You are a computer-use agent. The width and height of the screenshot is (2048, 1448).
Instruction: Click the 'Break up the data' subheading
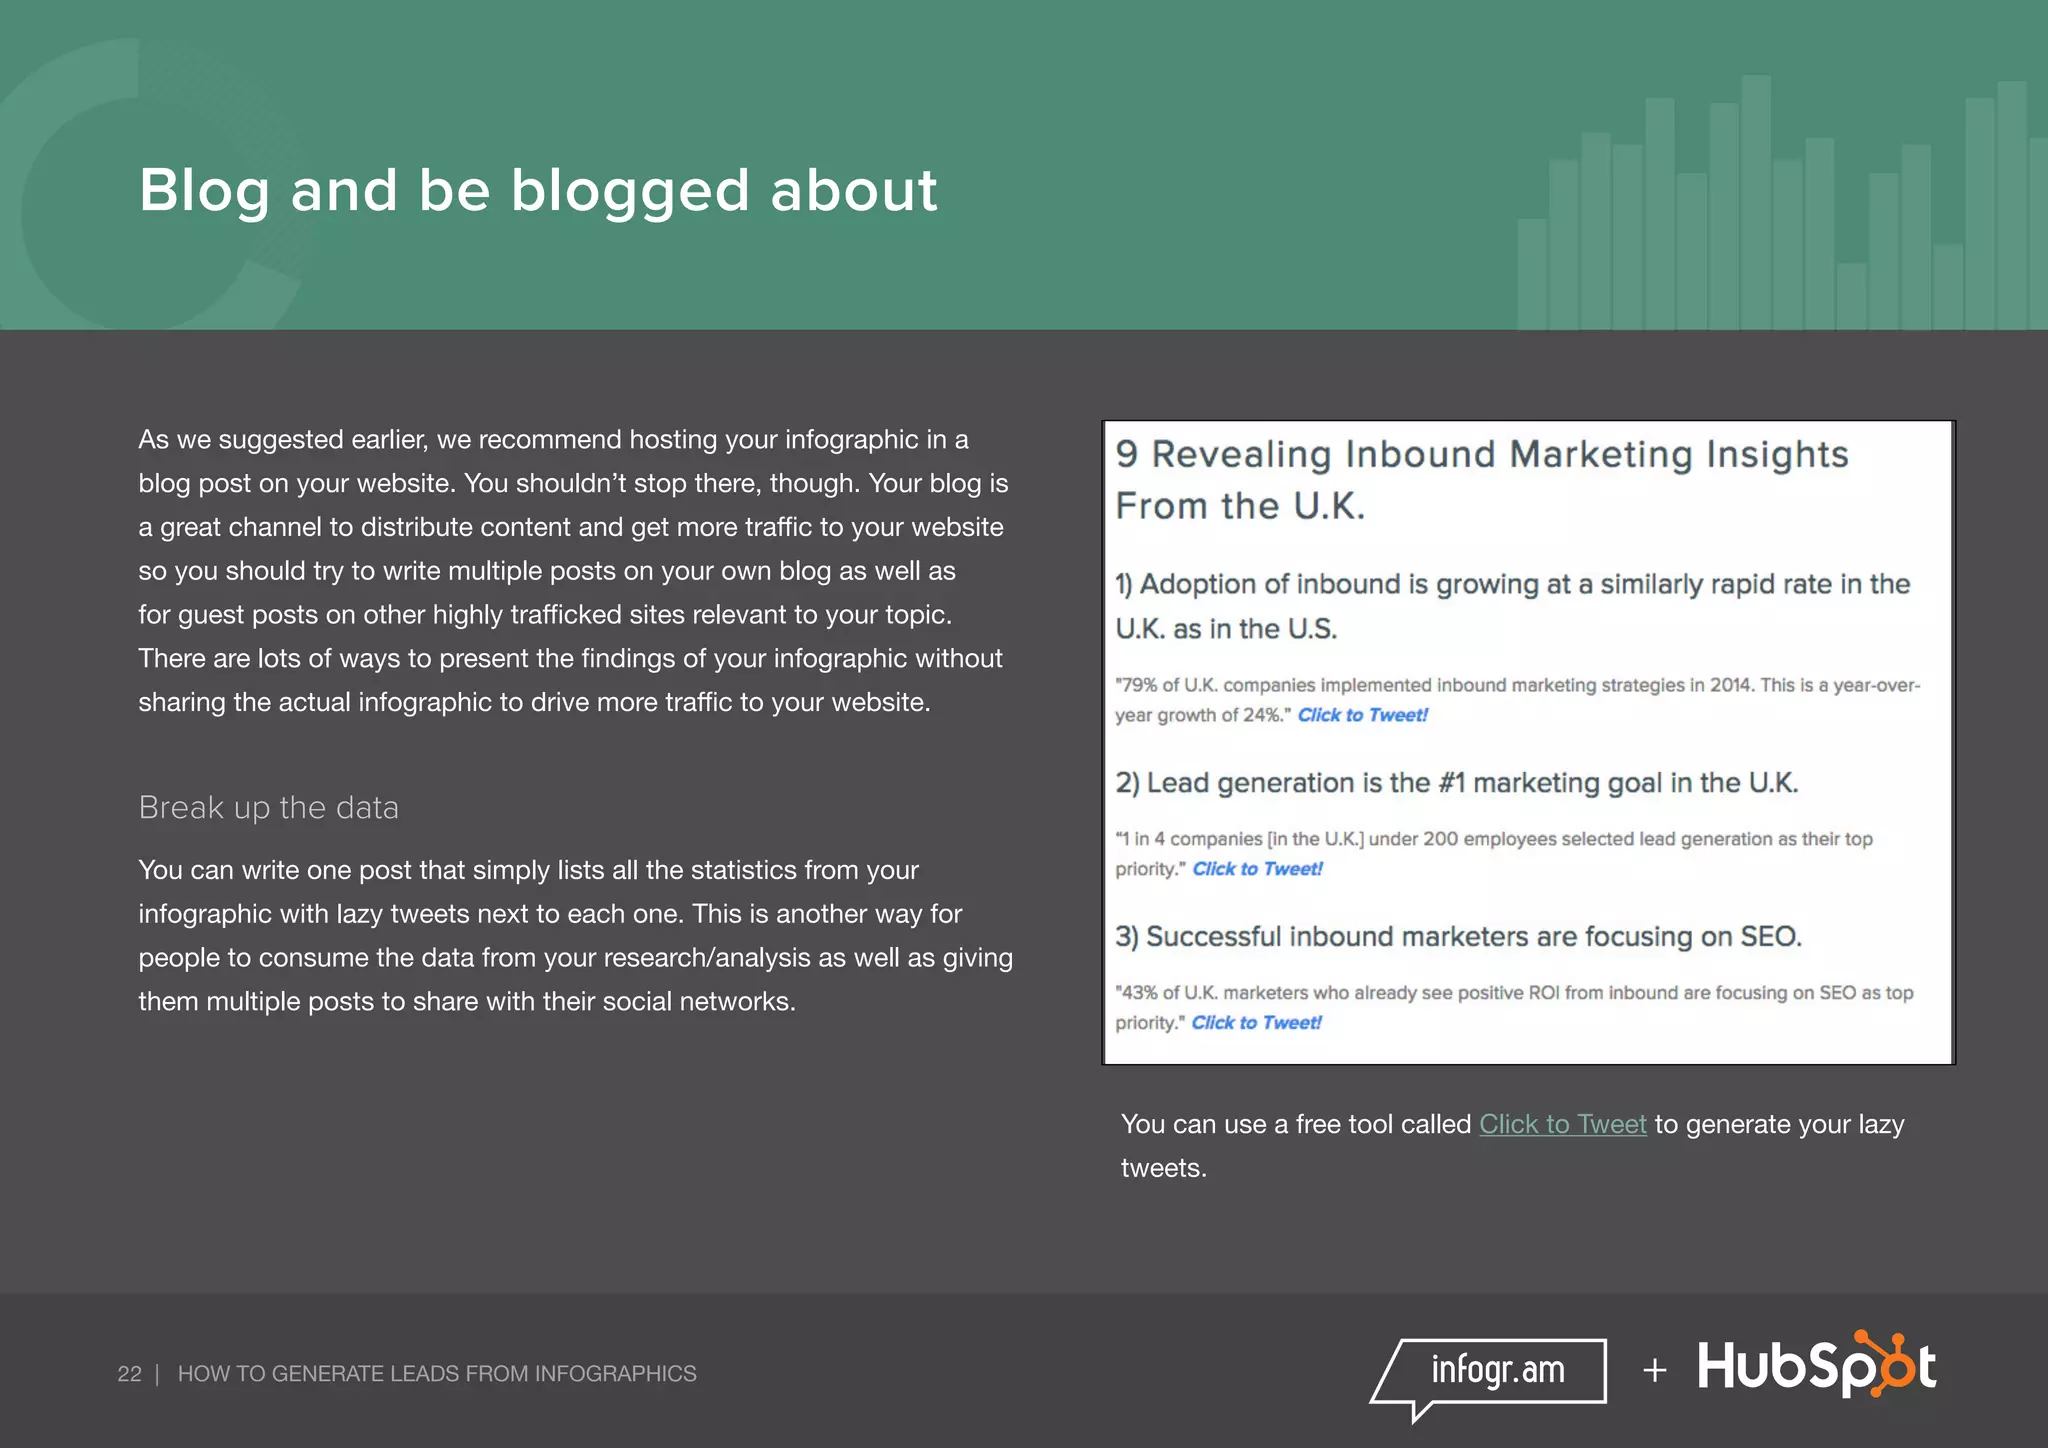(268, 807)
